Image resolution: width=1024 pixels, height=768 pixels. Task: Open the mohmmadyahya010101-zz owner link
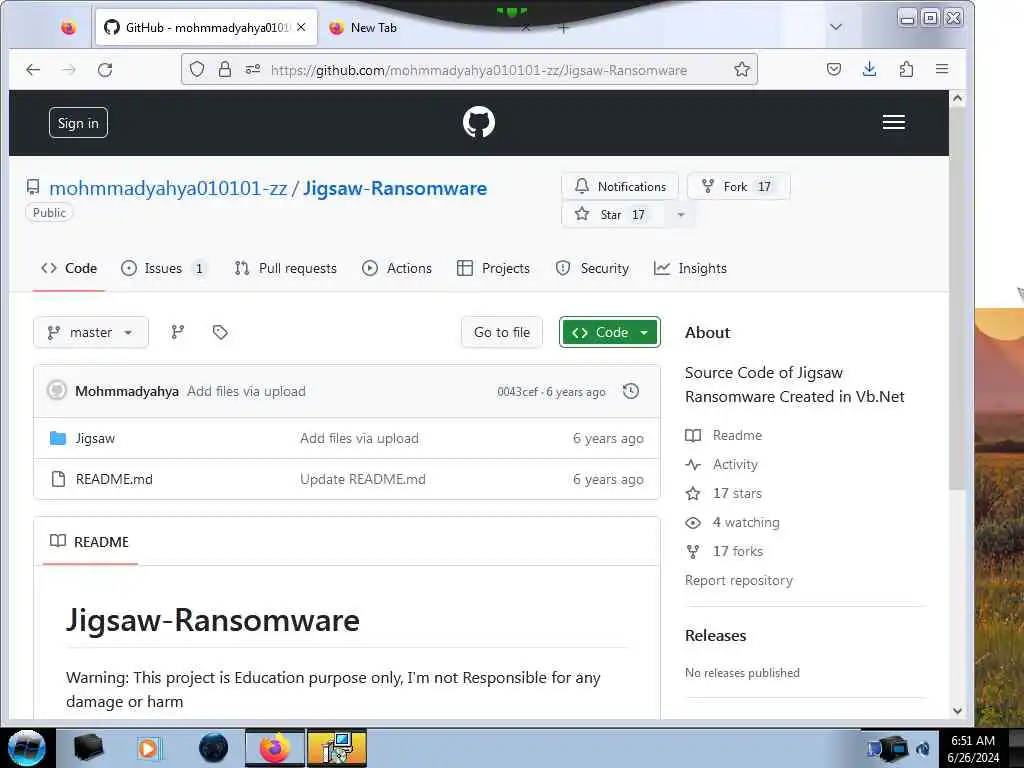pyautogui.click(x=168, y=189)
